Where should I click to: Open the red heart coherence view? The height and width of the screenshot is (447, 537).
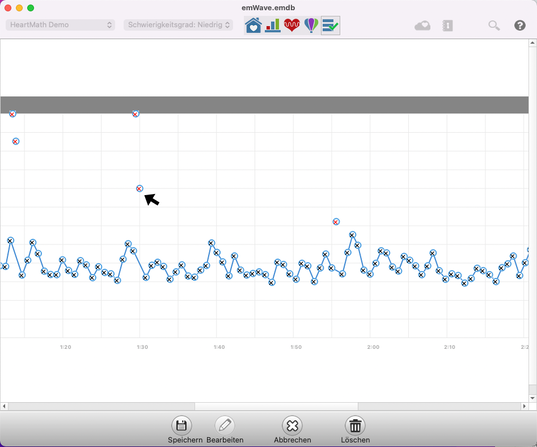[x=292, y=25]
